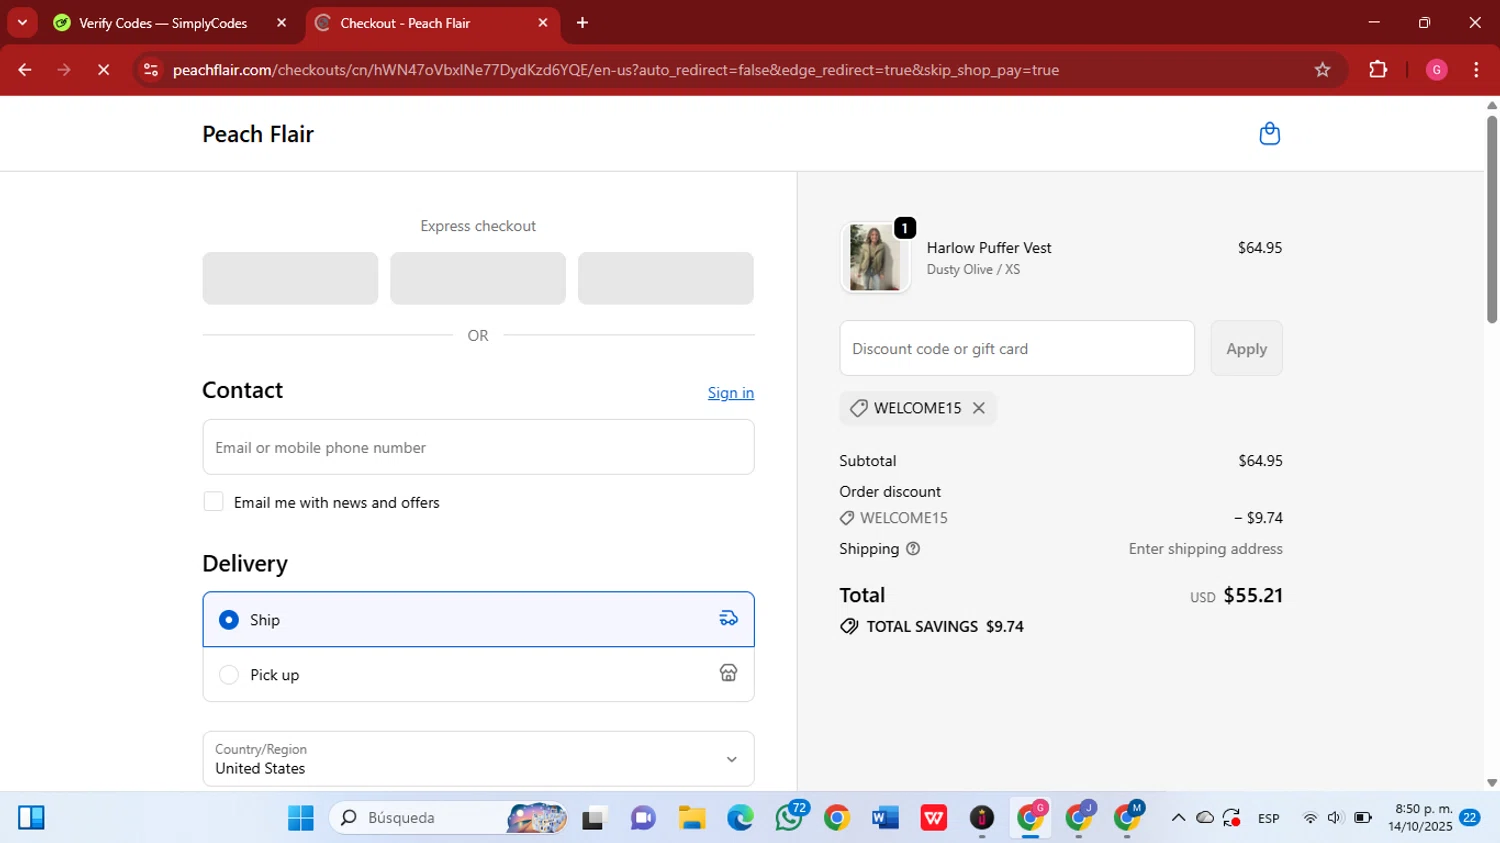The width and height of the screenshot is (1500, 843).
Task: Switch to the Verify Codes — SimplyCodes tab
Action: click(x=164, y=23)
